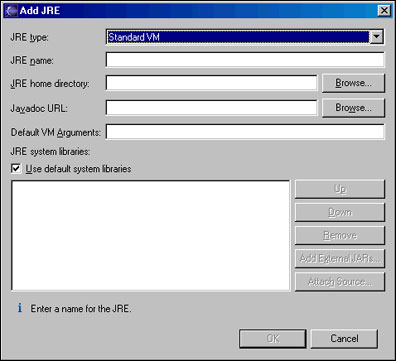Click the 'Default VM Arguments:' label

pos(56,132)
